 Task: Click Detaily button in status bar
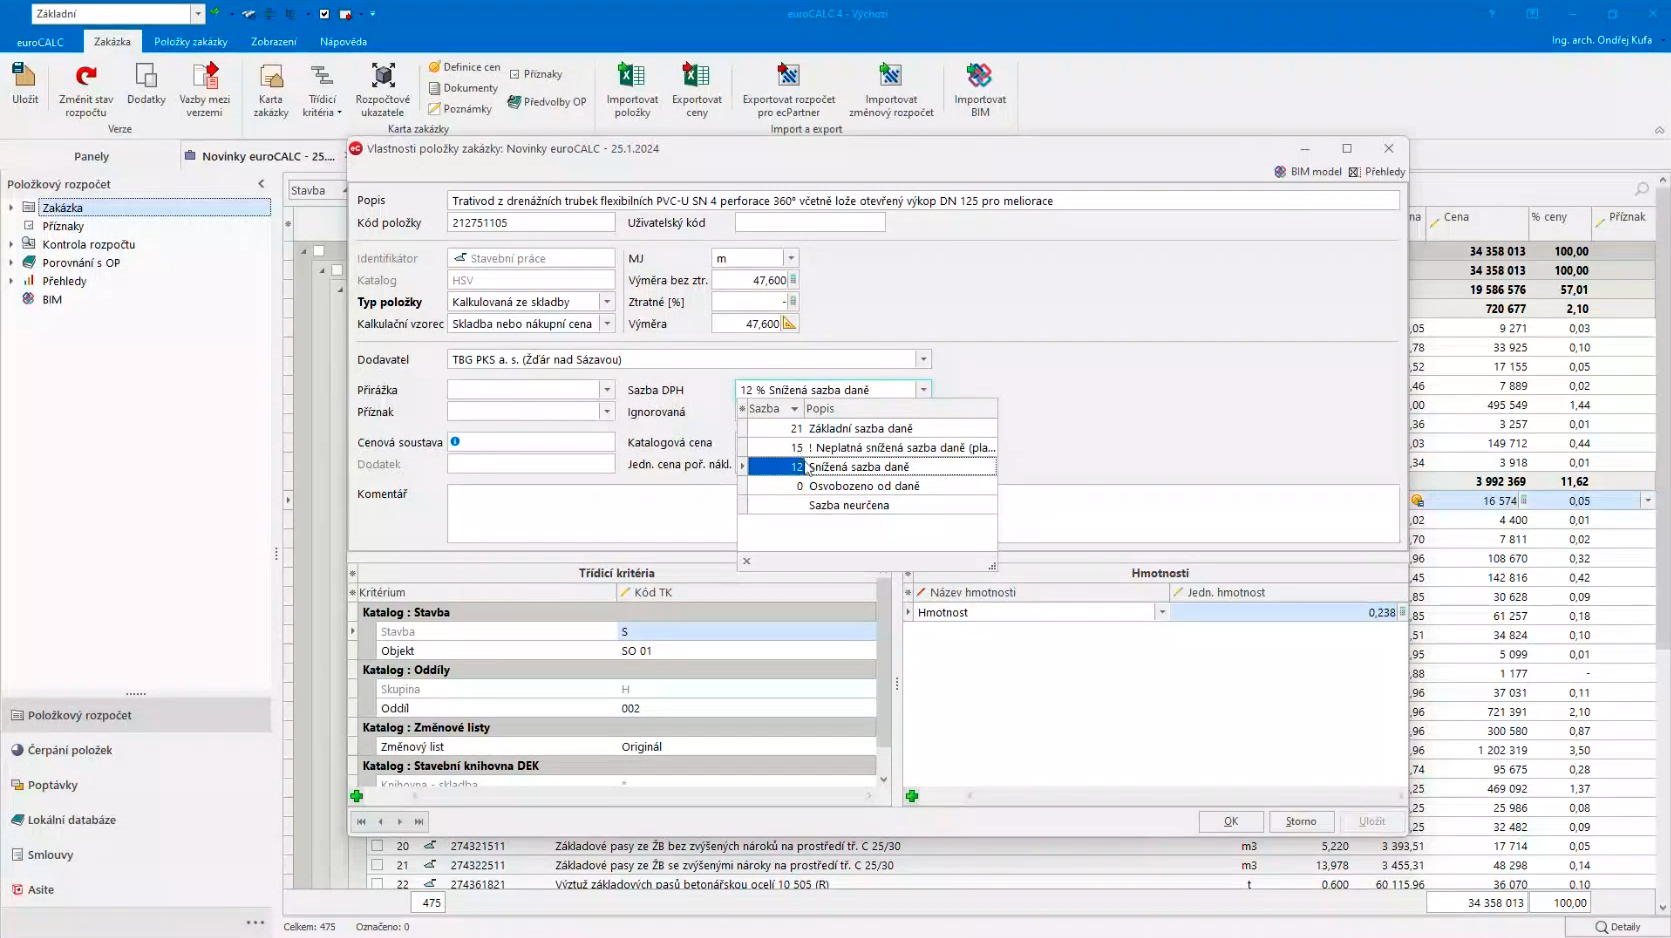[1618, 927]
